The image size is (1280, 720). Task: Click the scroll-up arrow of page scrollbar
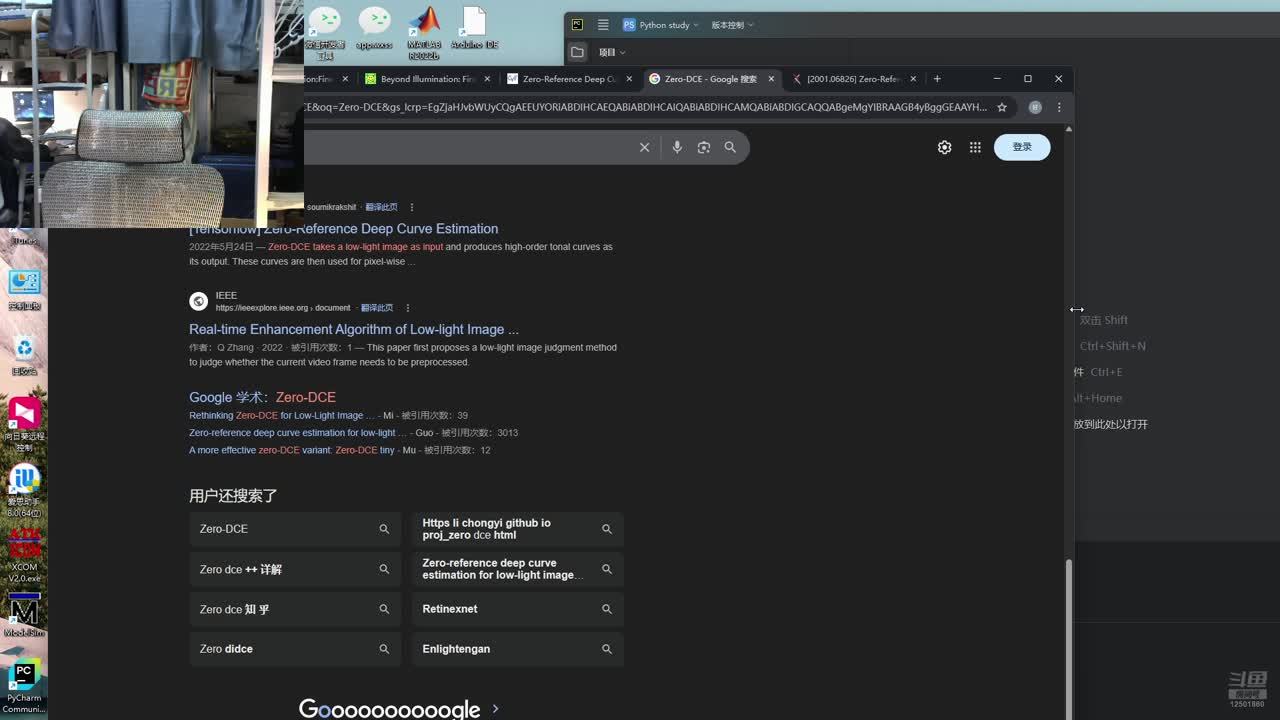pos(1068,129)
